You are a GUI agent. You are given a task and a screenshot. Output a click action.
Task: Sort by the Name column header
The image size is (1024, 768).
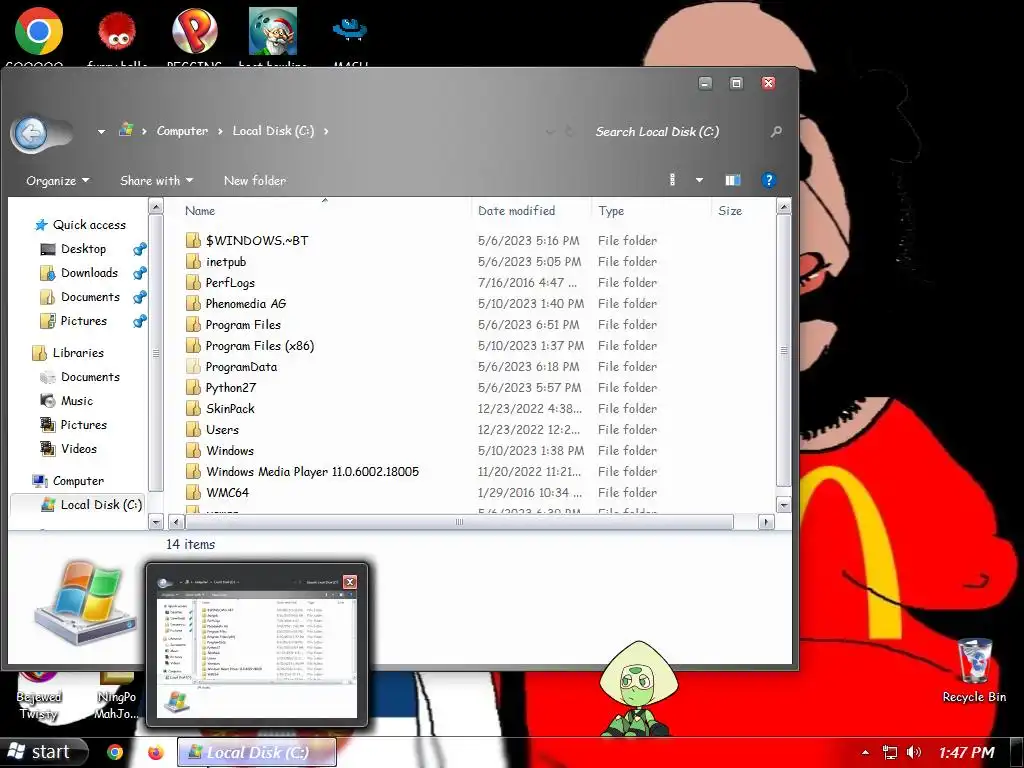(200, 210)
